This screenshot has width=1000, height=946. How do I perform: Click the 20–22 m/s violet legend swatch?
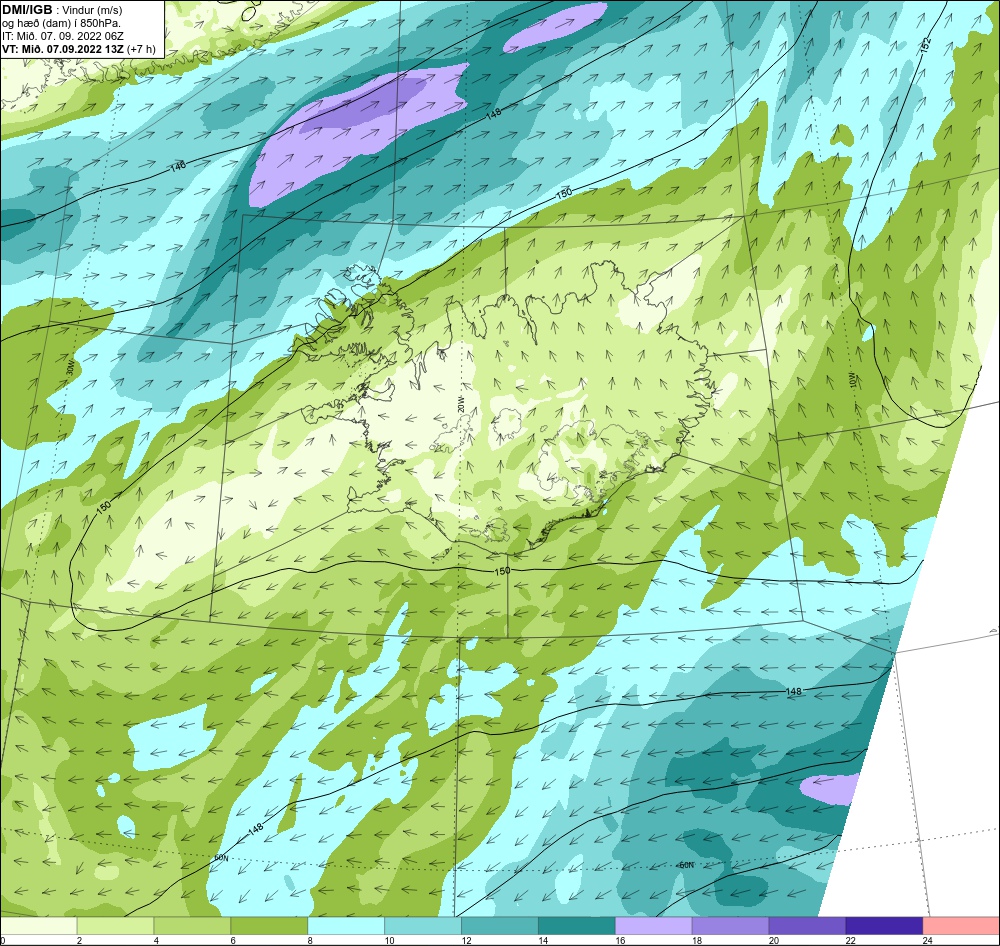807,926
